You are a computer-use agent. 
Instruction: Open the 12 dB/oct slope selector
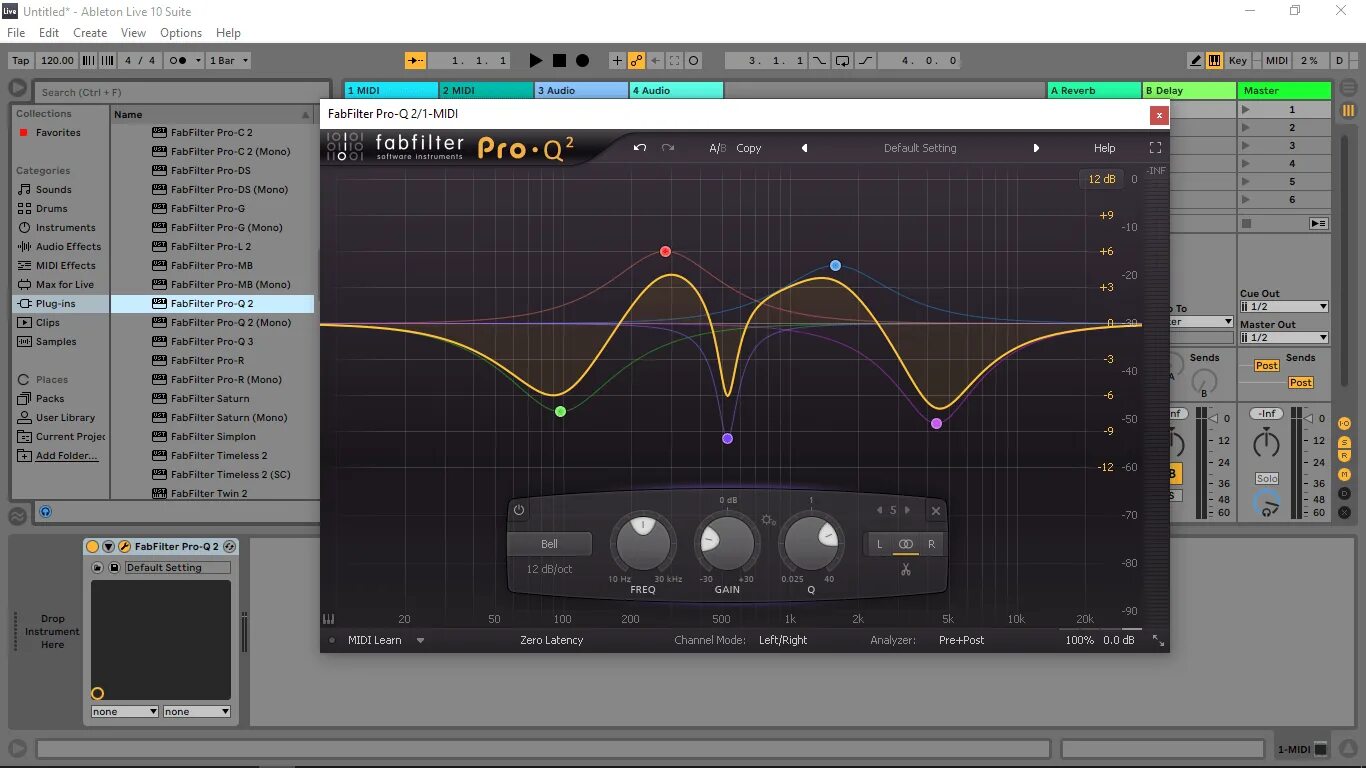point(550,569)
